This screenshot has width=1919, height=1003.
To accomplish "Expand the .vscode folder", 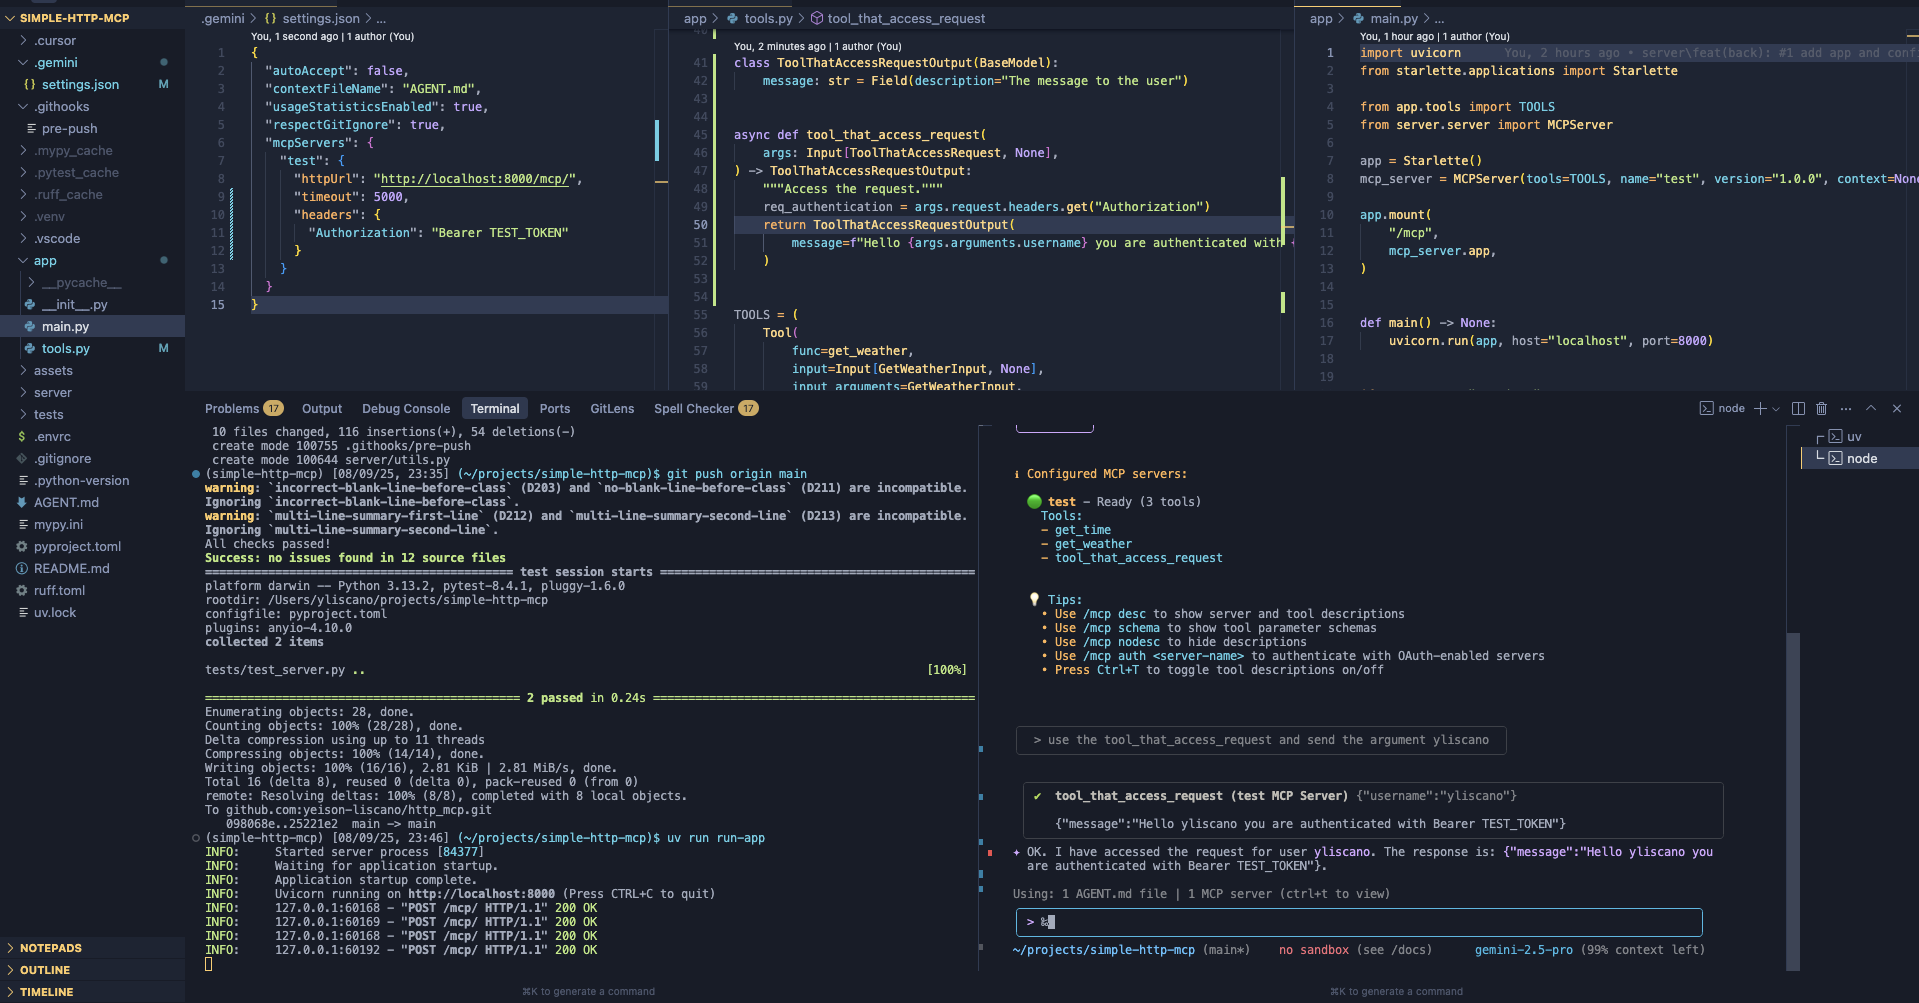I will click(x=57, y=238).
